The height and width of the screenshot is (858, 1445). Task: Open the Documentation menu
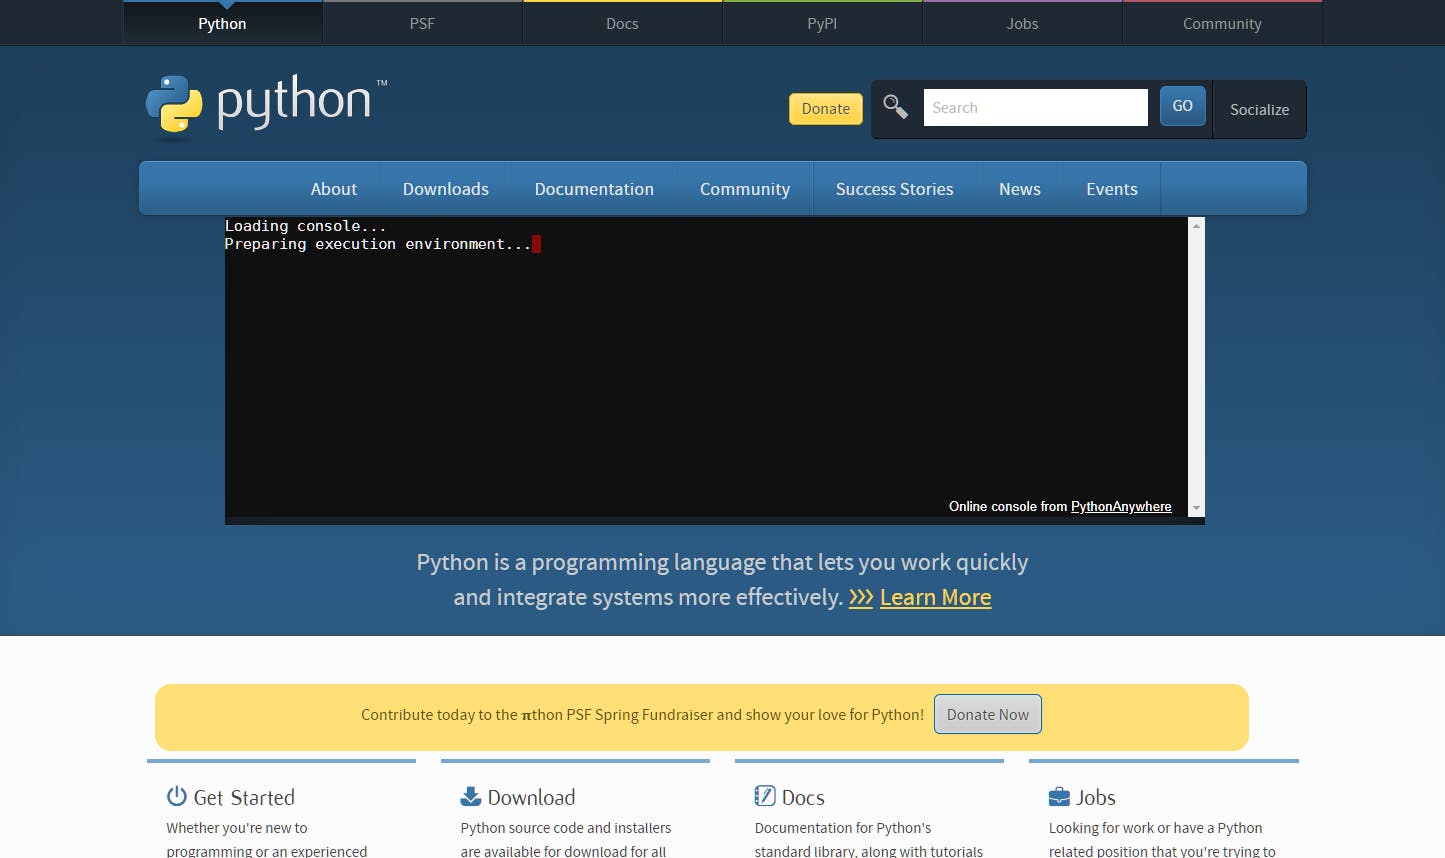[594, 189]
